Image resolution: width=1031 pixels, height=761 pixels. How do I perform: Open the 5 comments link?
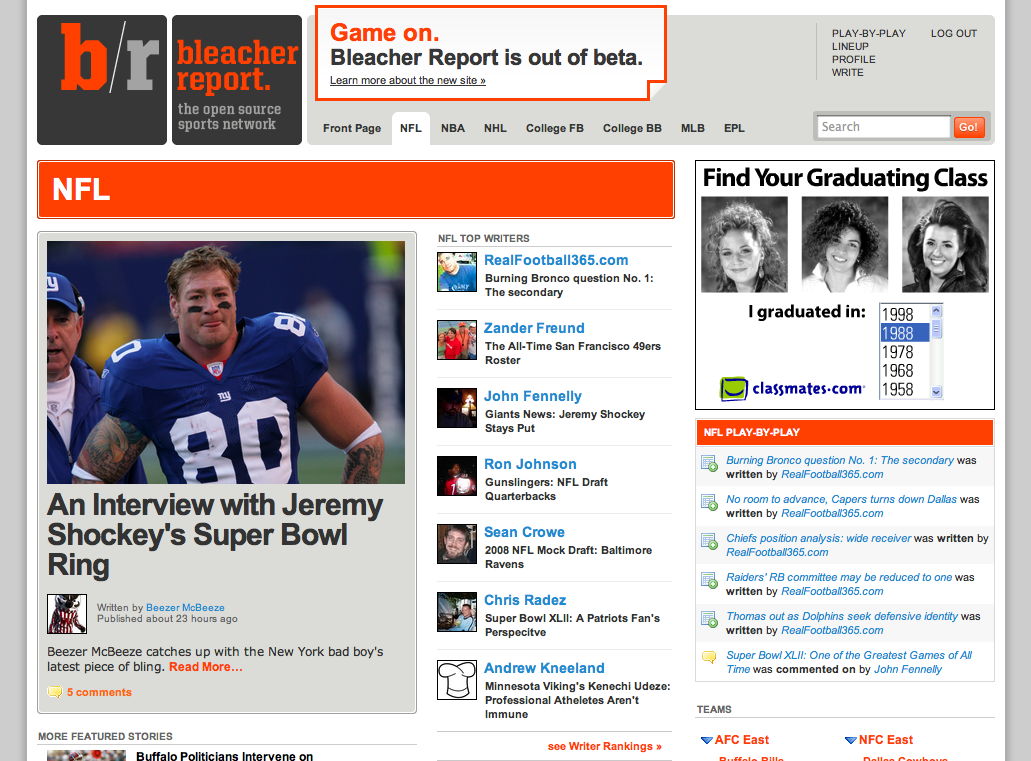(99, 692)
